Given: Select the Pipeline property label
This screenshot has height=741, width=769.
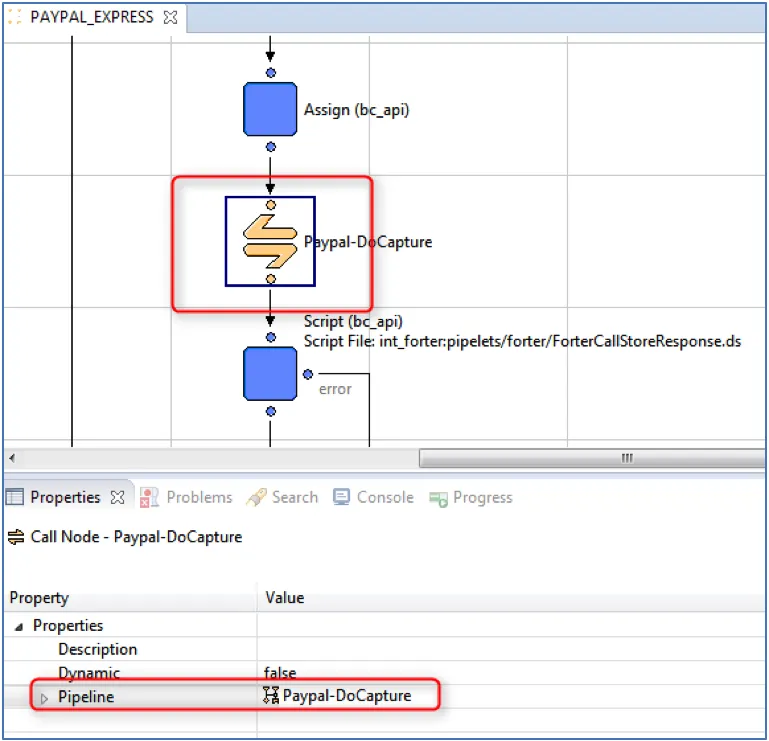Looking at the screenshot, I should [x=86, y=696].
